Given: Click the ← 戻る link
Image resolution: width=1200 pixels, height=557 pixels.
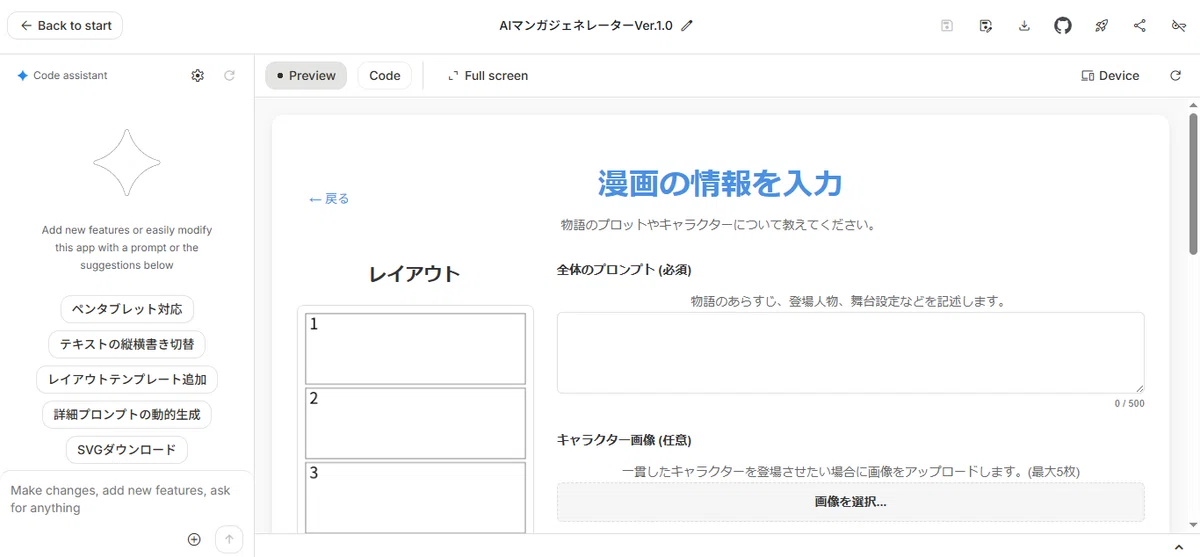Looking at the screenshot, I should coord(329,199).
